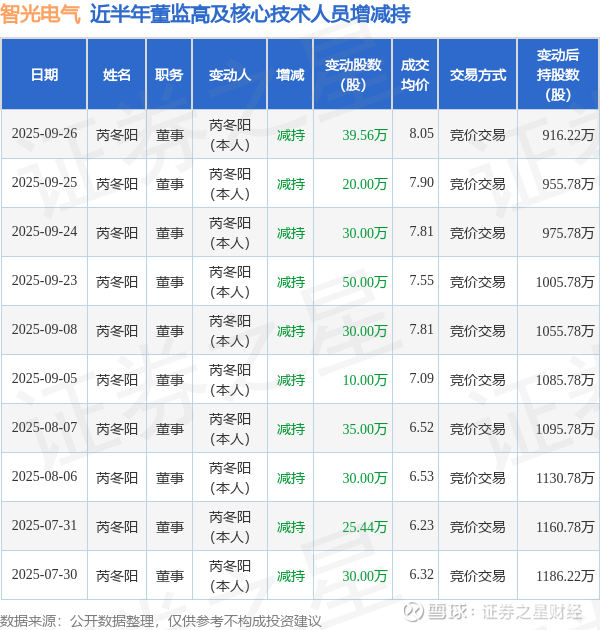Image resolution: width=600 pixels, height=630 pixels.
Task: Click the 职务 column header
Action: coord(169,75)
